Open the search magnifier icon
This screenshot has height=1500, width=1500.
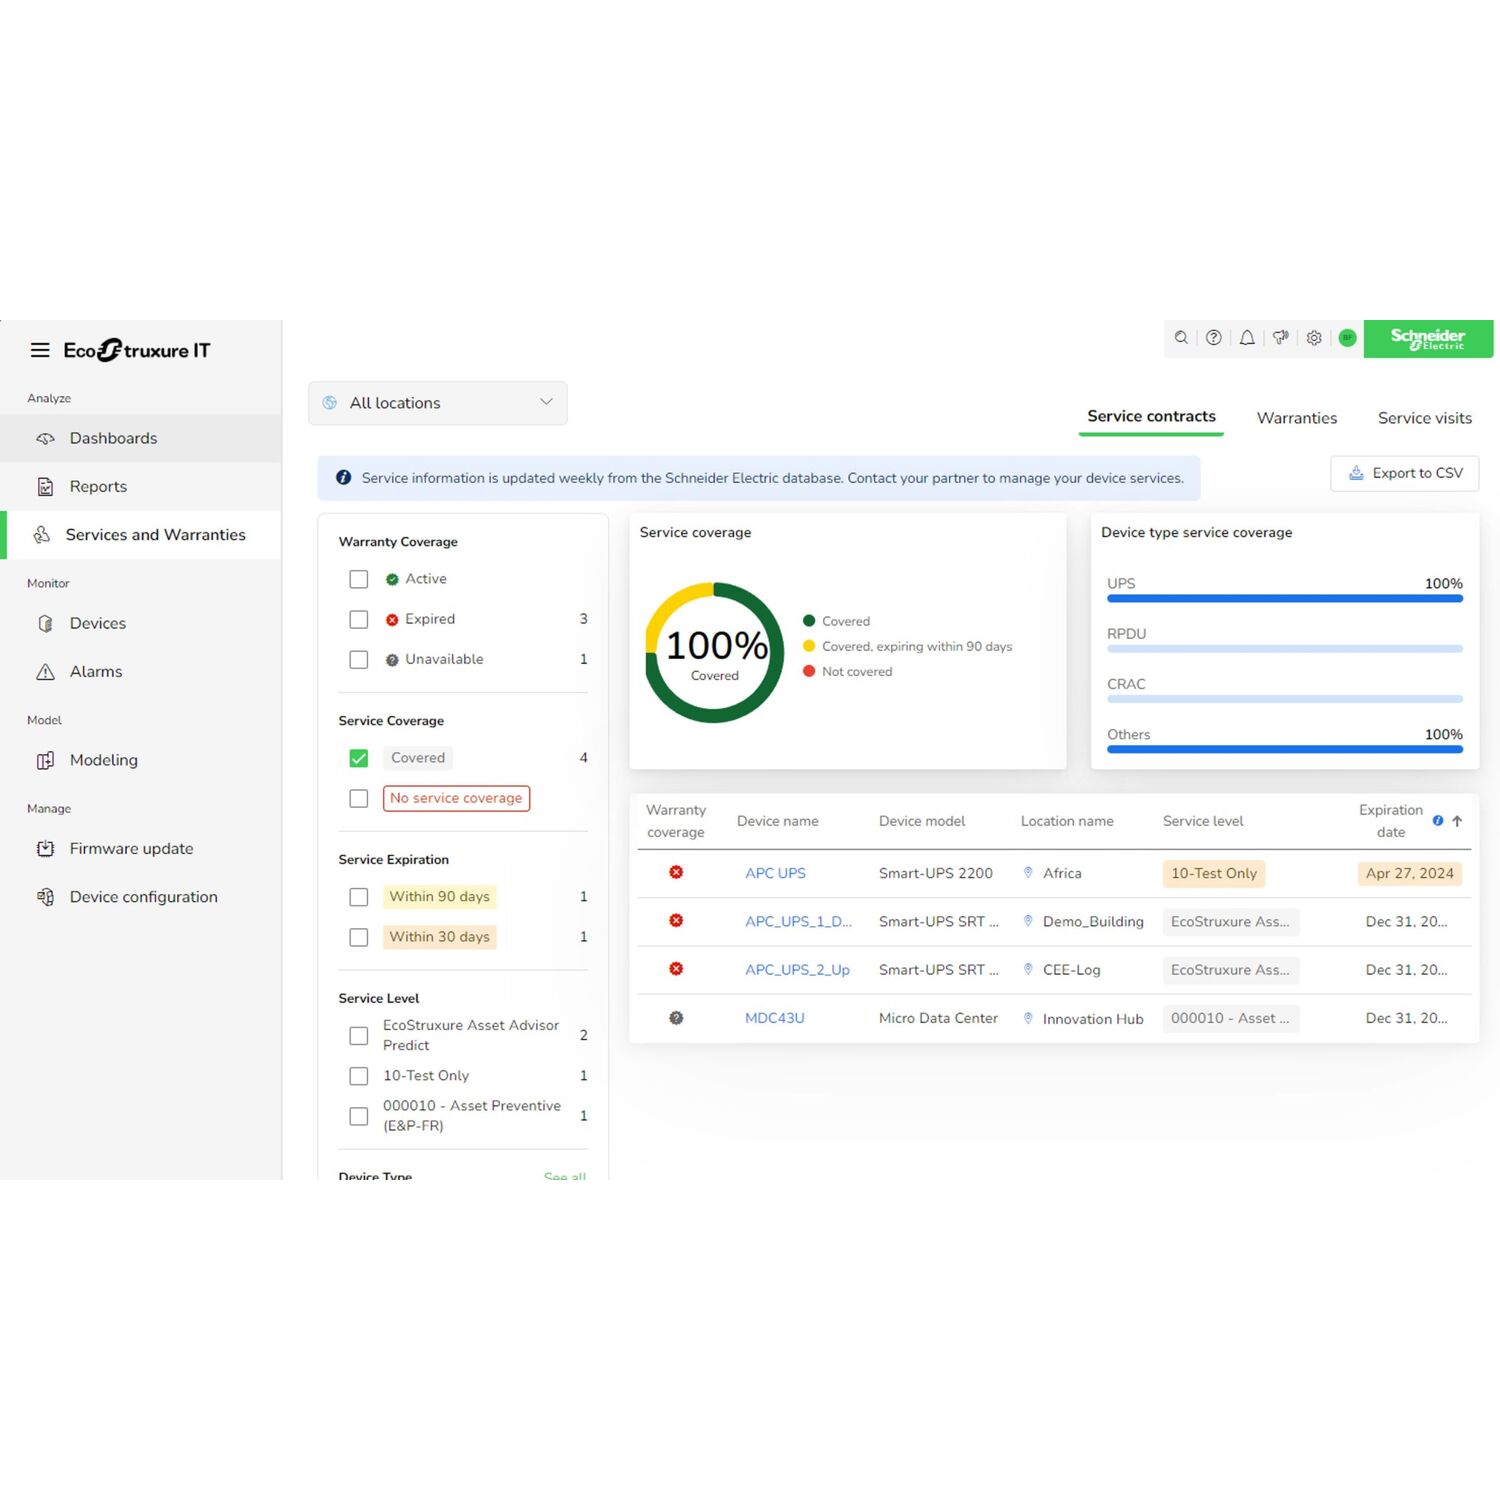point(1181,338)
